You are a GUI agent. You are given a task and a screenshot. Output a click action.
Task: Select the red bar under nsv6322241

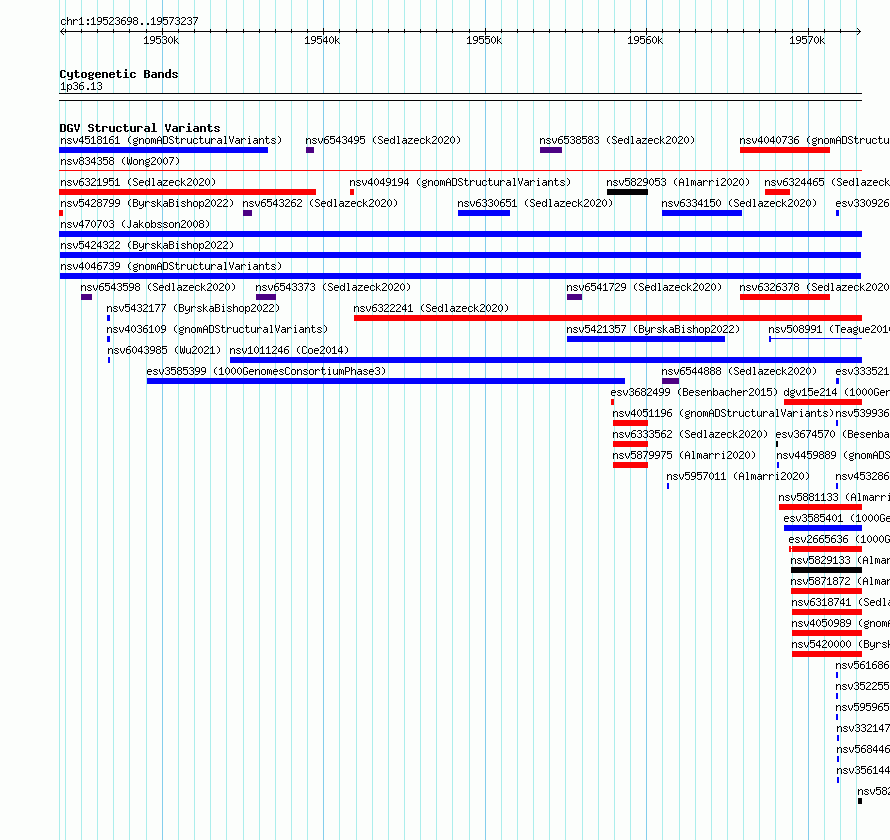click(608, 318)
